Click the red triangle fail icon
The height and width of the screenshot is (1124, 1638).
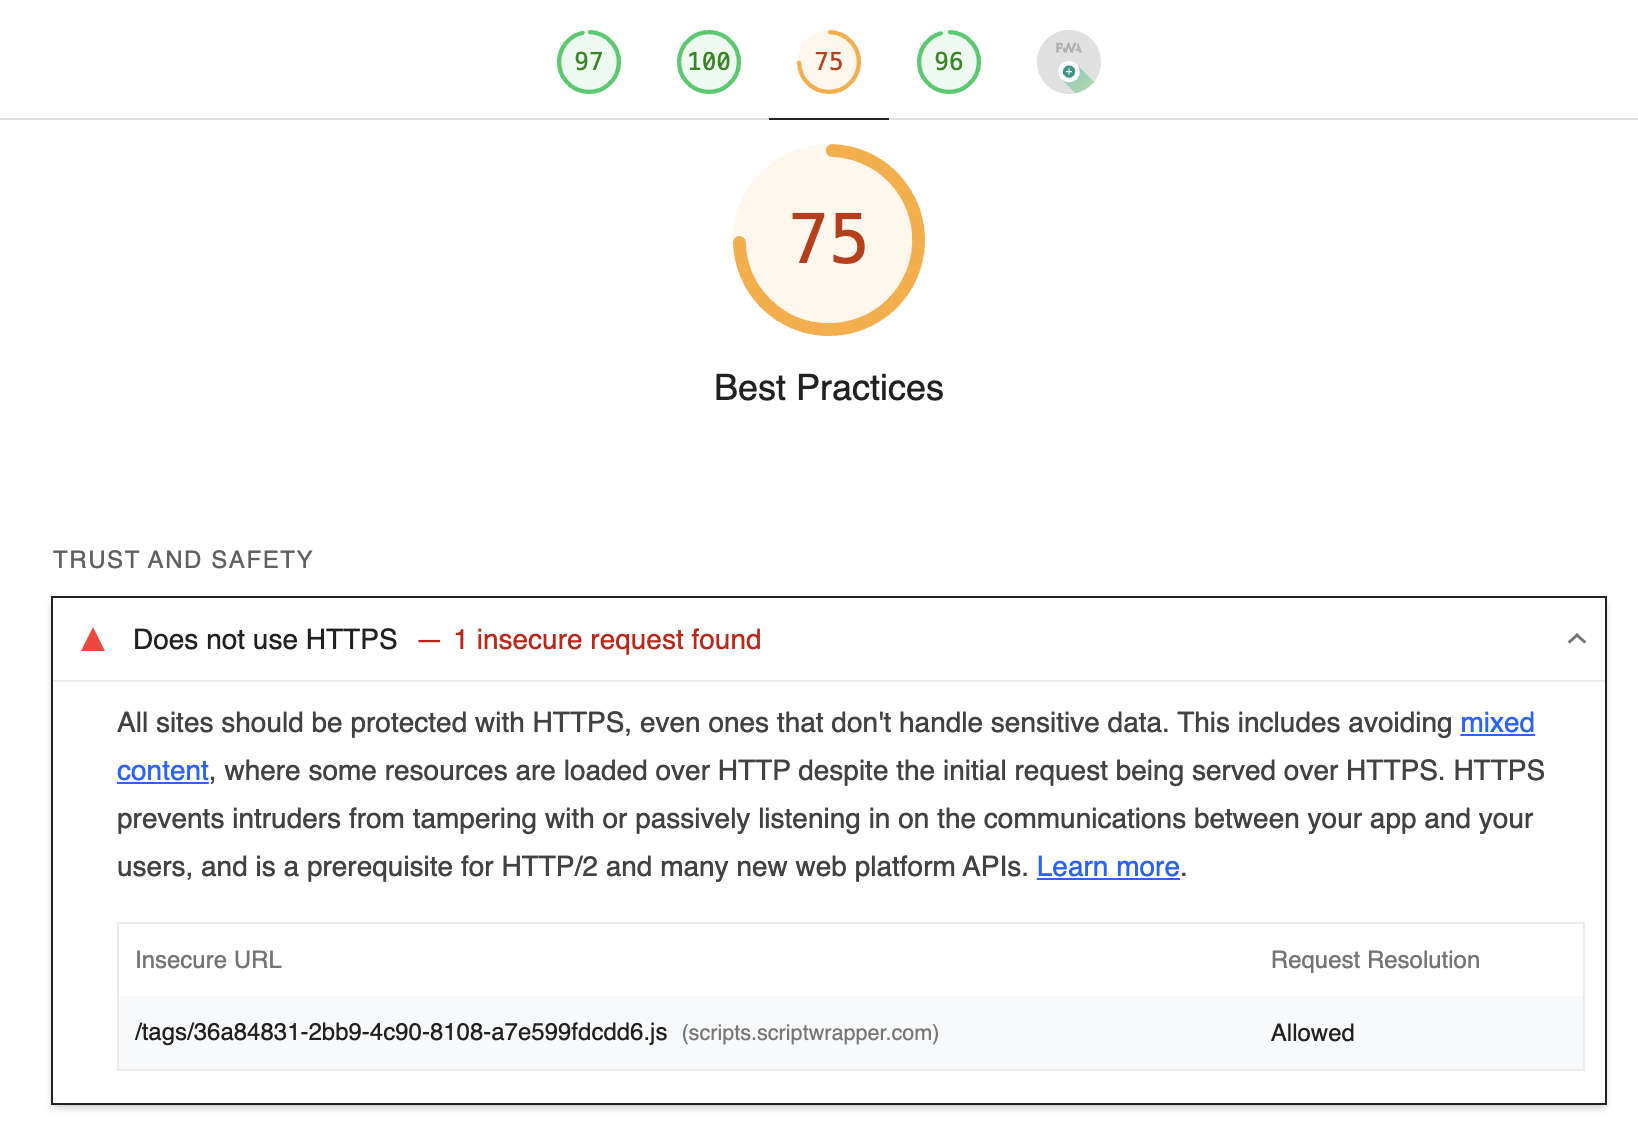point(93,640)
